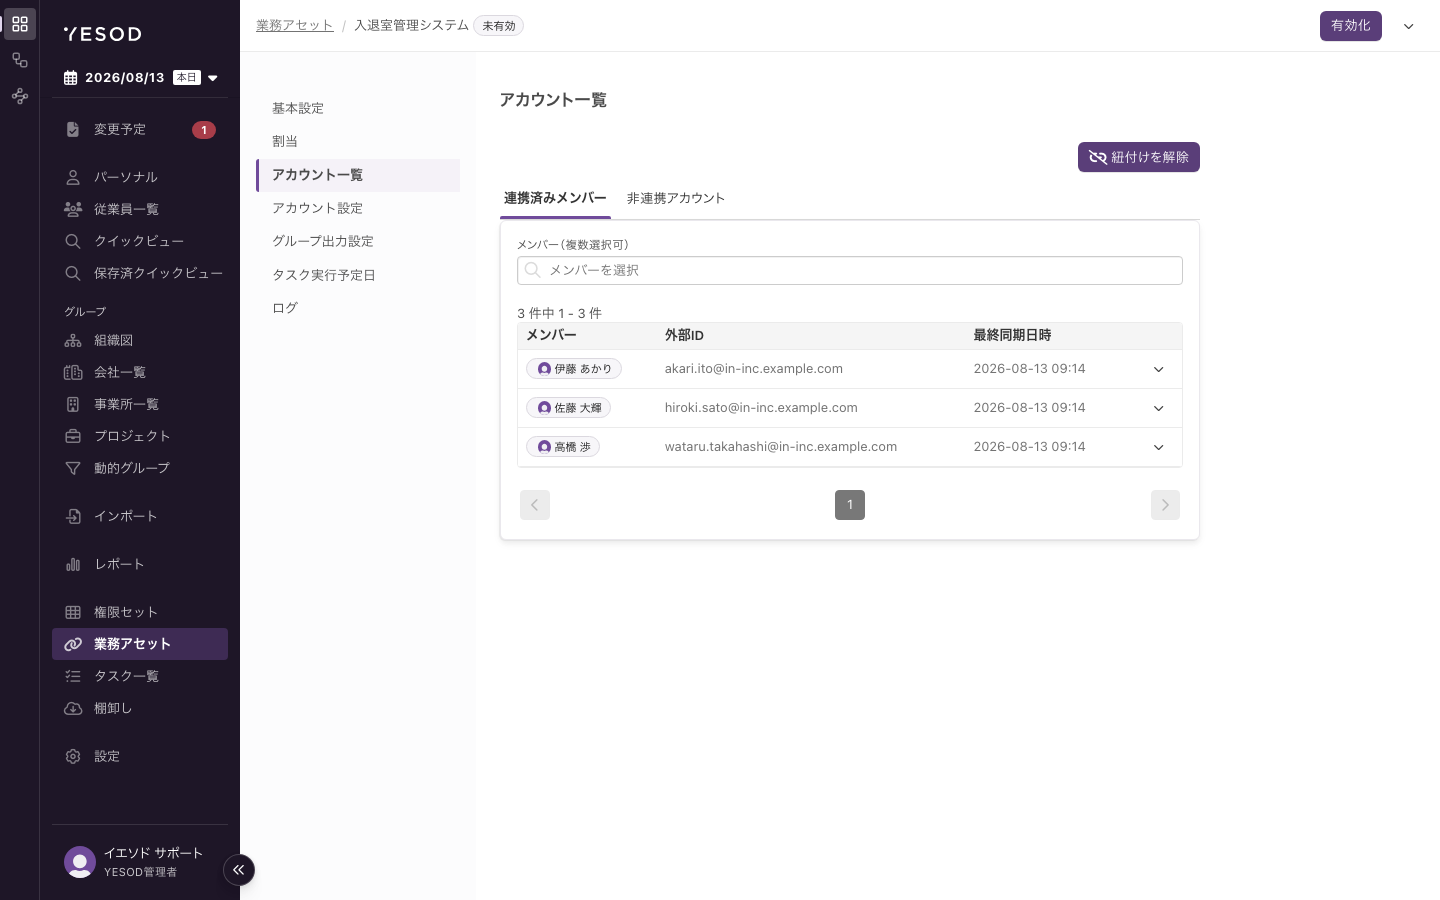Viewport: 1440px width, 900px height.
Task: Open 会社一覧 in sidebar
Action: 140,372
